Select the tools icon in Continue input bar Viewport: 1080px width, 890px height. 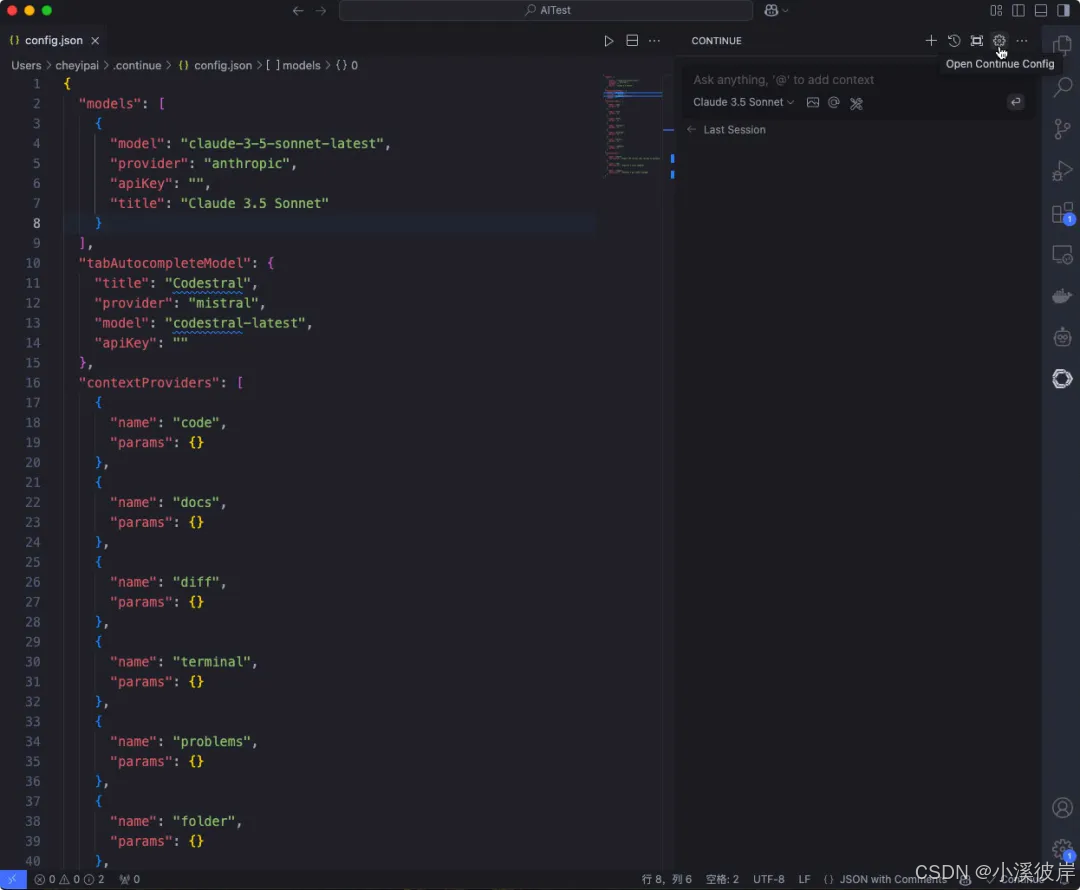(x=856, y=102)
